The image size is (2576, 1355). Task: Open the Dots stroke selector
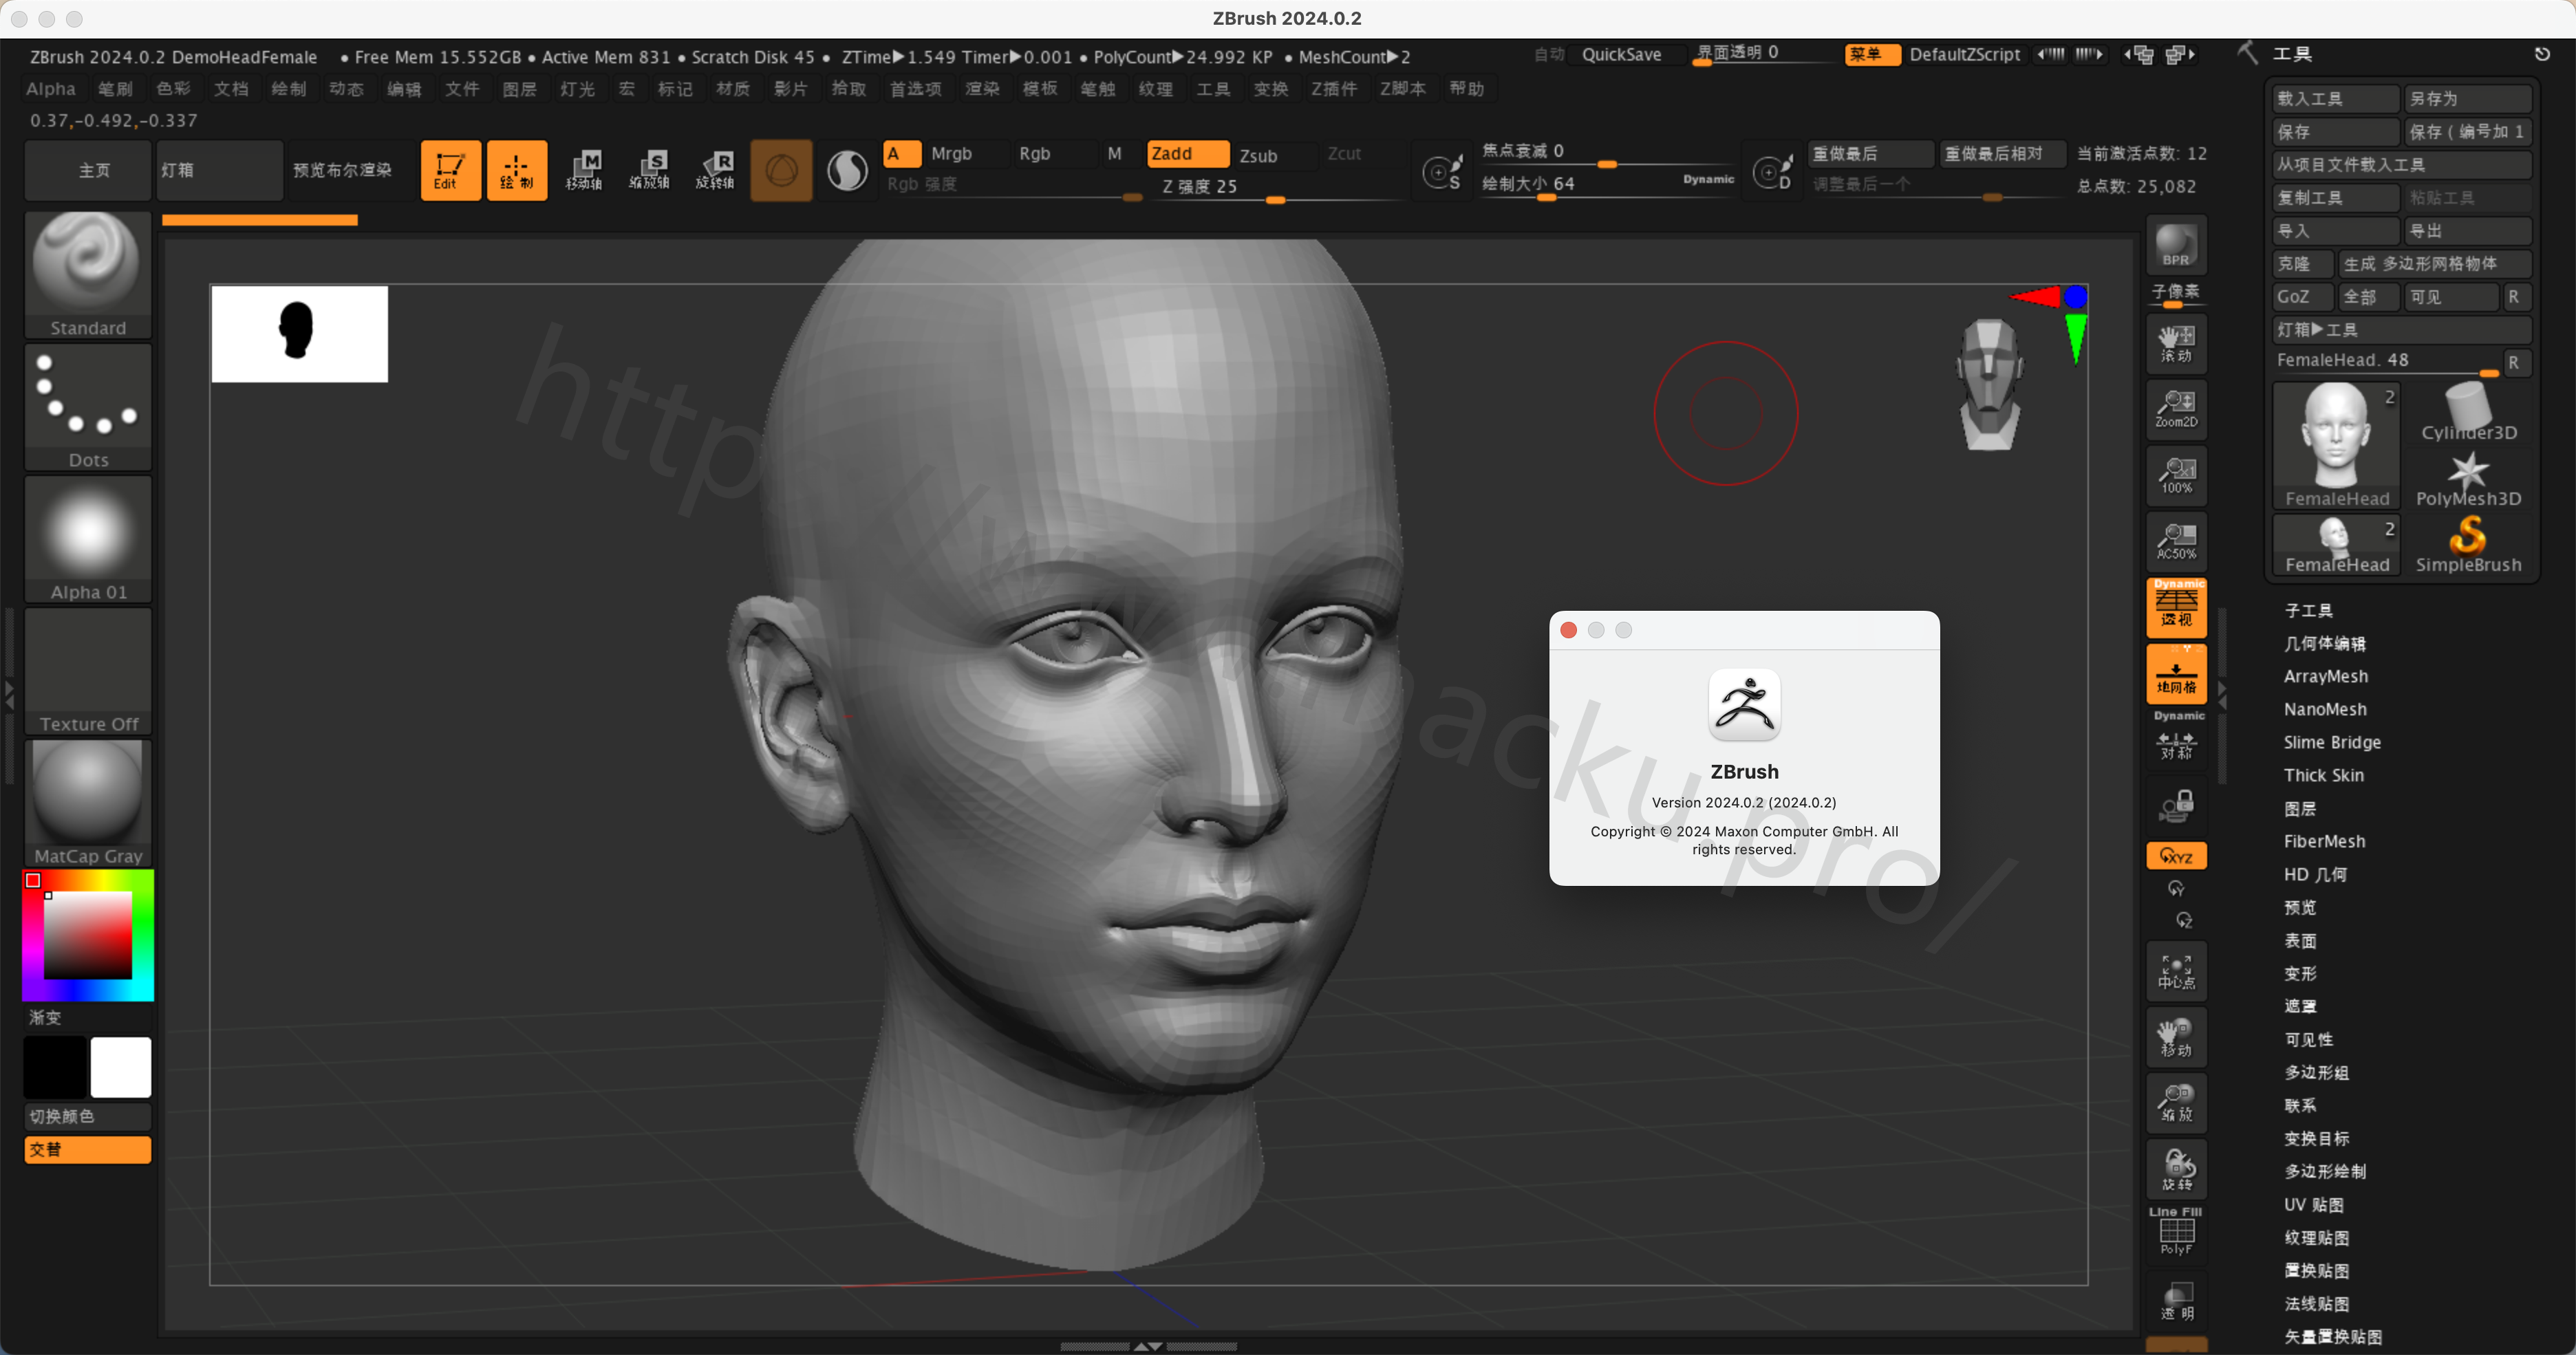coord(88,407)
